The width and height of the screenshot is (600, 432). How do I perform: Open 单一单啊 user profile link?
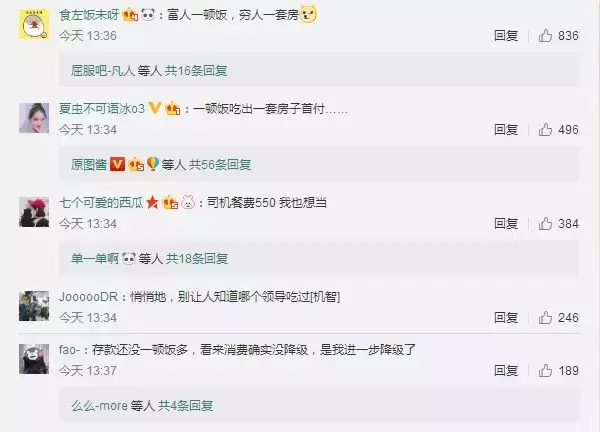pos(95,259)
